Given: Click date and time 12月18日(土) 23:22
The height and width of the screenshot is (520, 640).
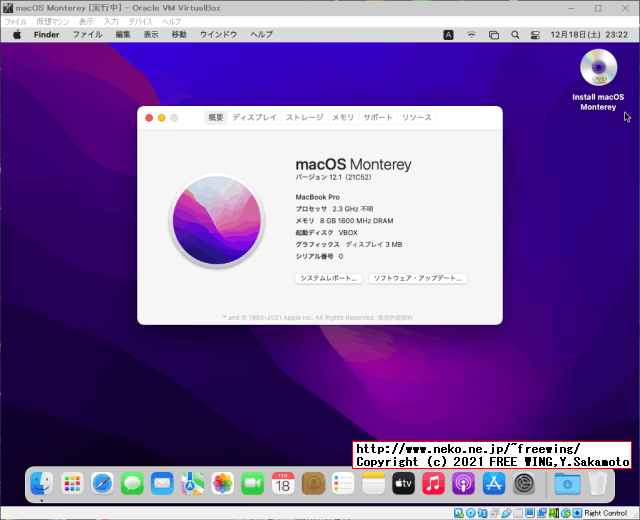Looking at the screenshot, I should tap(589, 35).
